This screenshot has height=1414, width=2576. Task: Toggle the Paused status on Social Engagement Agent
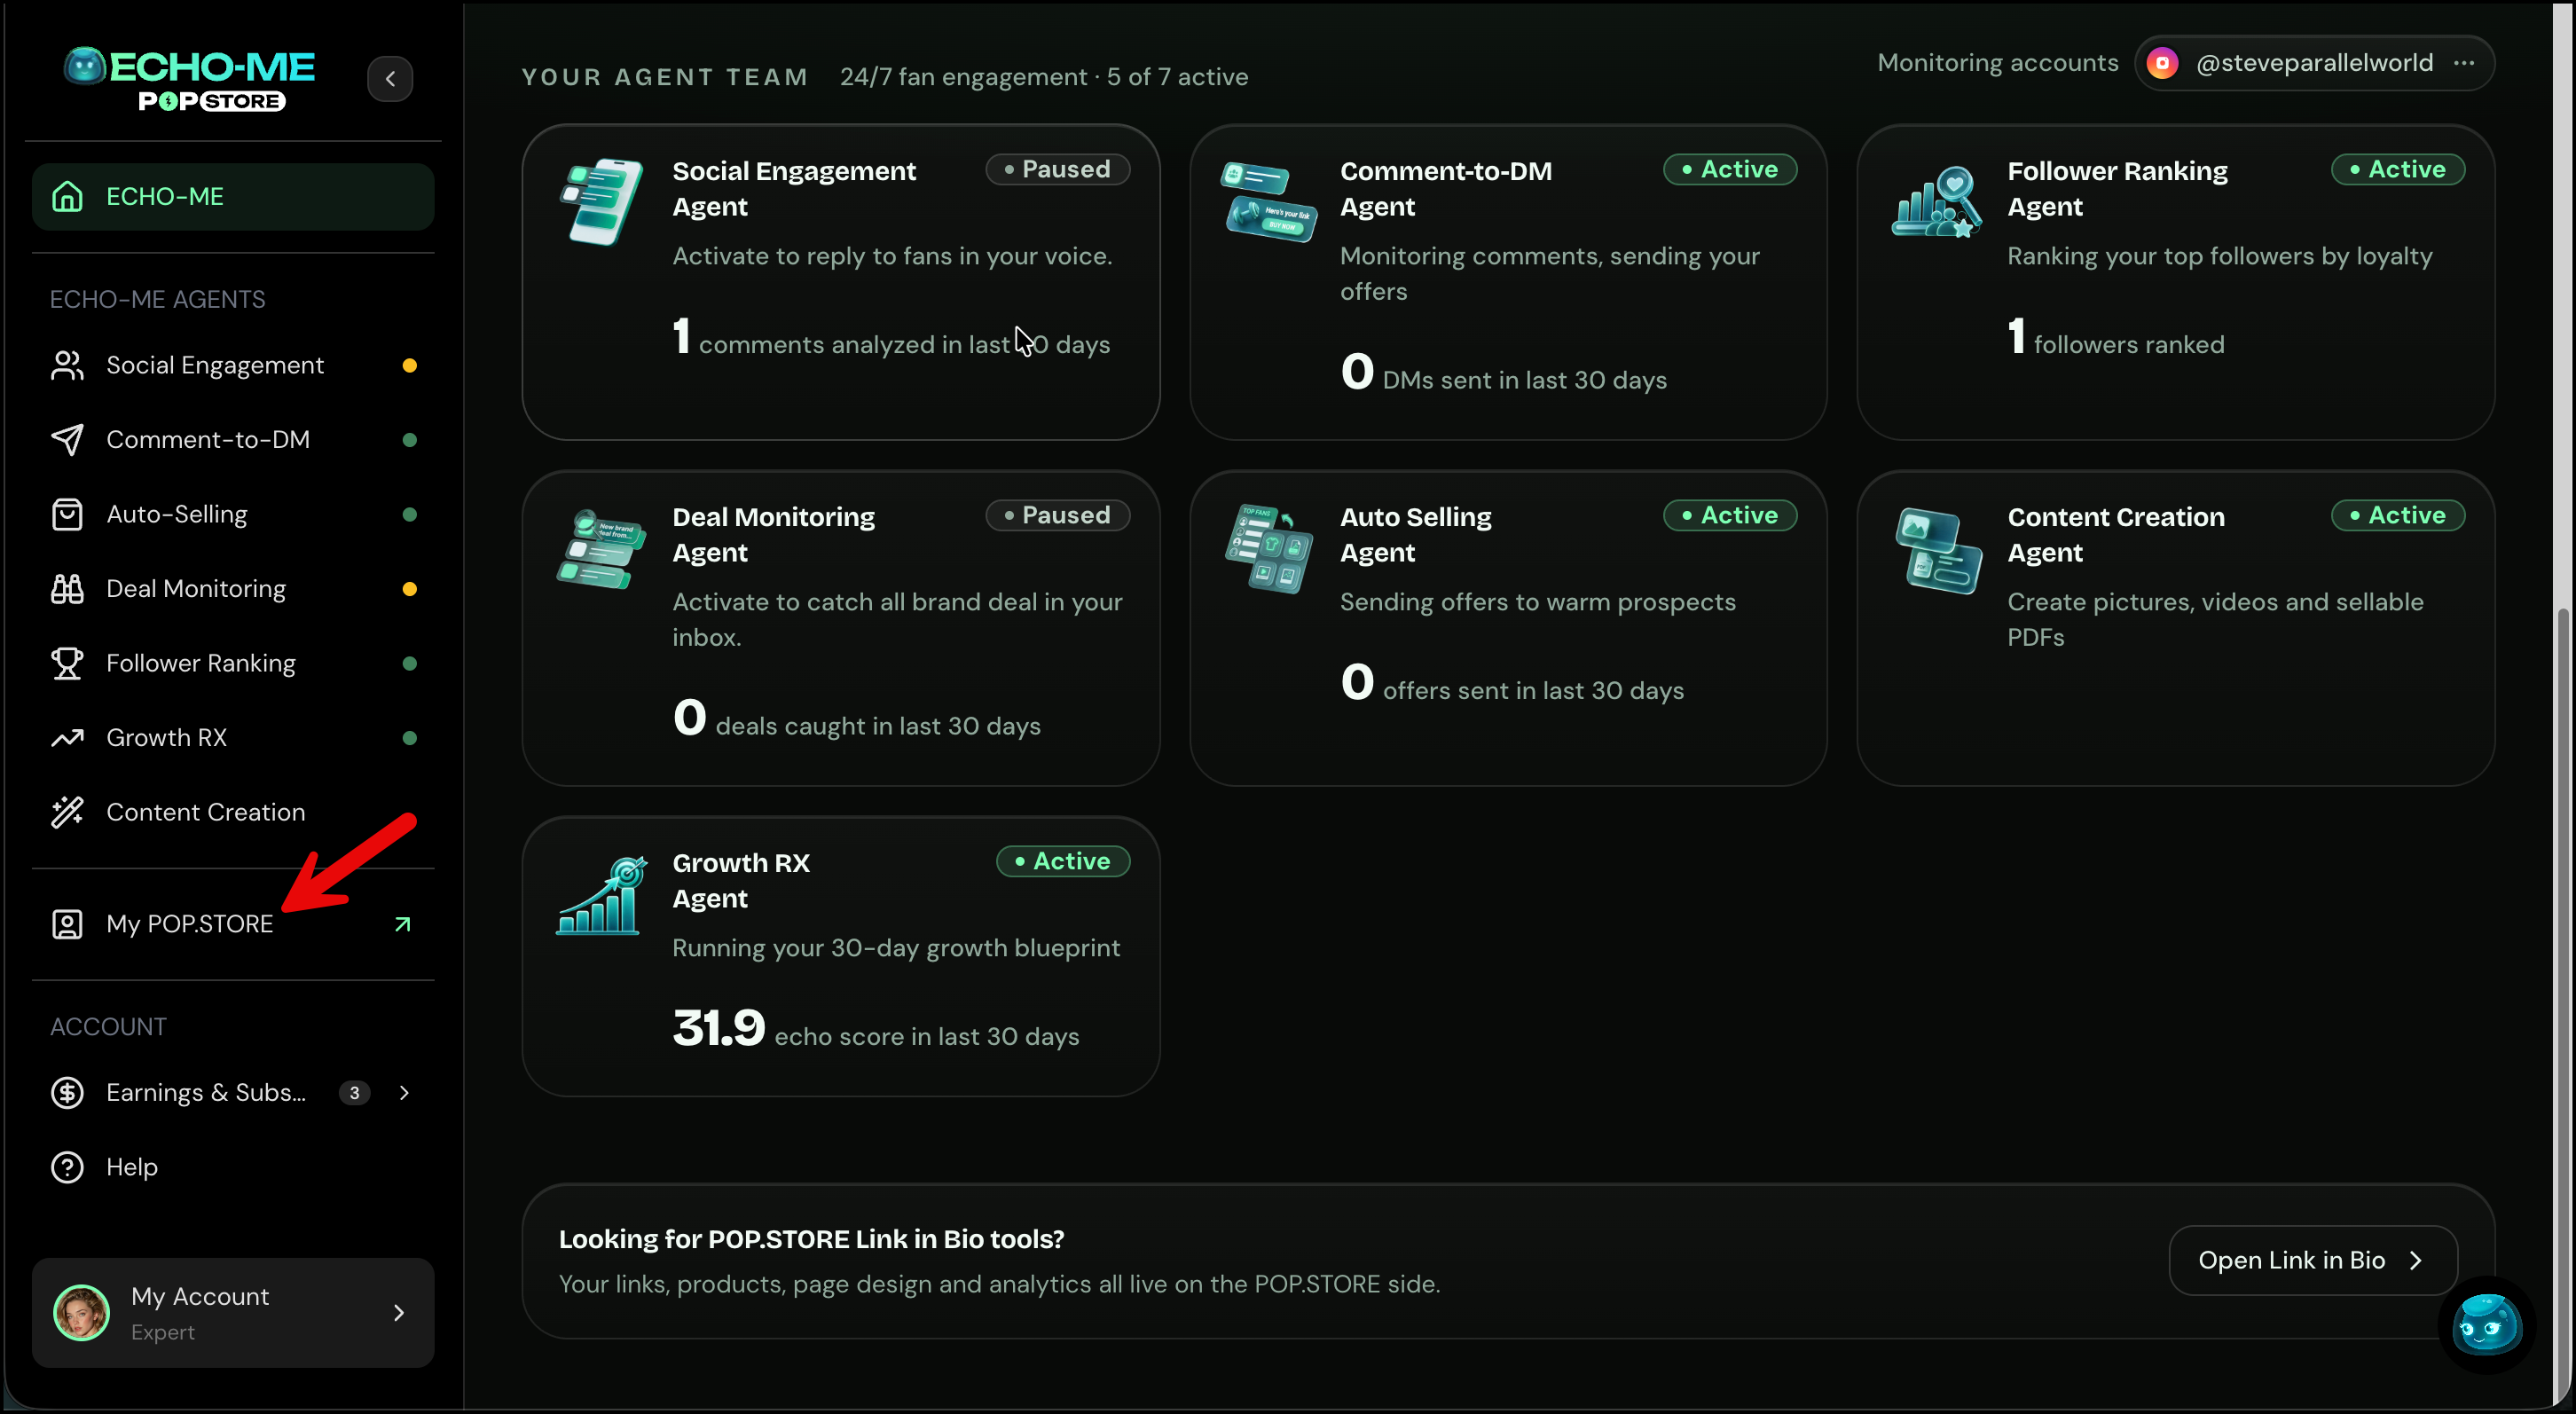(x=1057, y=169)
